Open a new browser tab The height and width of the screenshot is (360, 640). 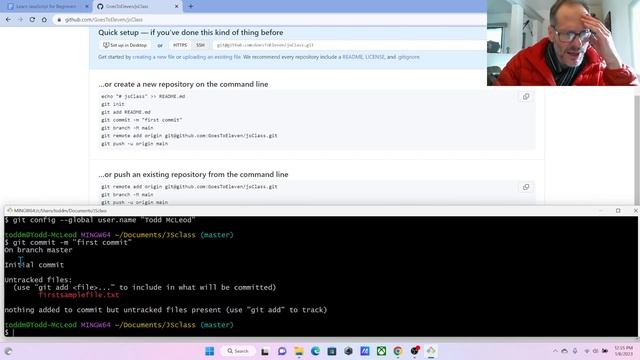pos(191,6)
